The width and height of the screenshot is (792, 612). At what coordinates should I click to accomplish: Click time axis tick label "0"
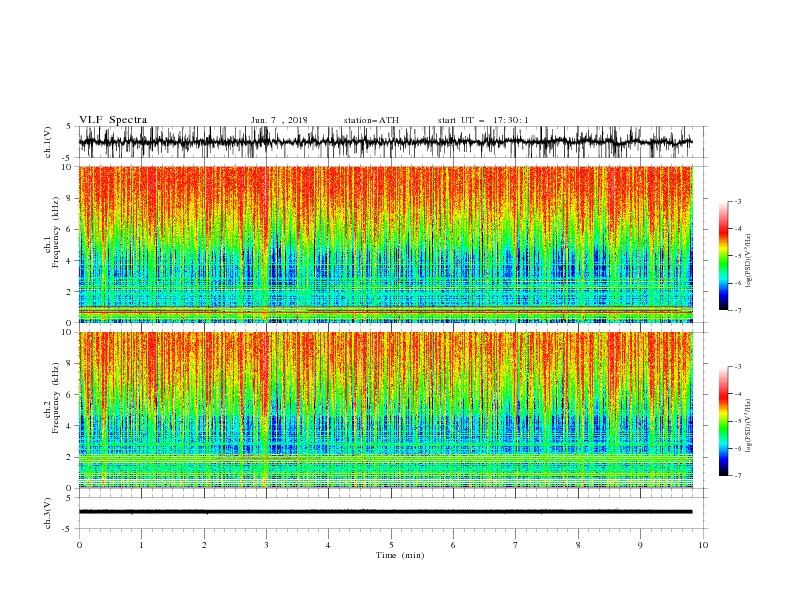point(79,545)
